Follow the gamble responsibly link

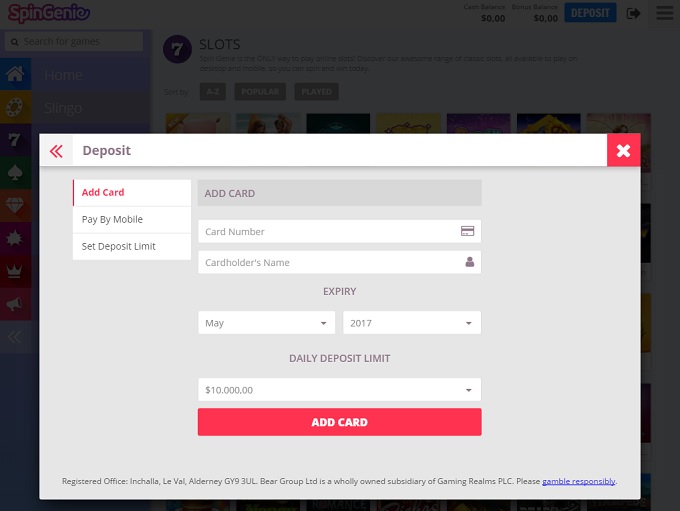tap(579, 481)
